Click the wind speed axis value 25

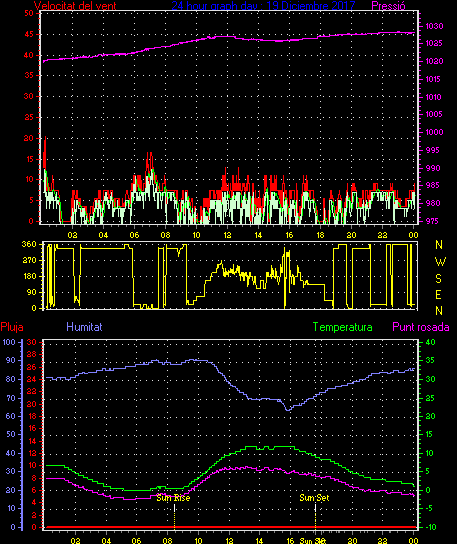click(29, 117)
